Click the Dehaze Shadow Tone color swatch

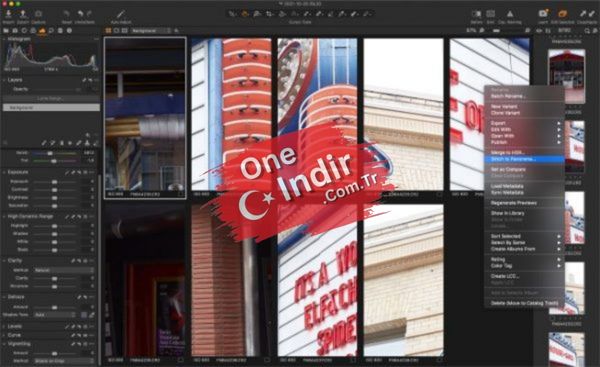[x=84, y=315]
